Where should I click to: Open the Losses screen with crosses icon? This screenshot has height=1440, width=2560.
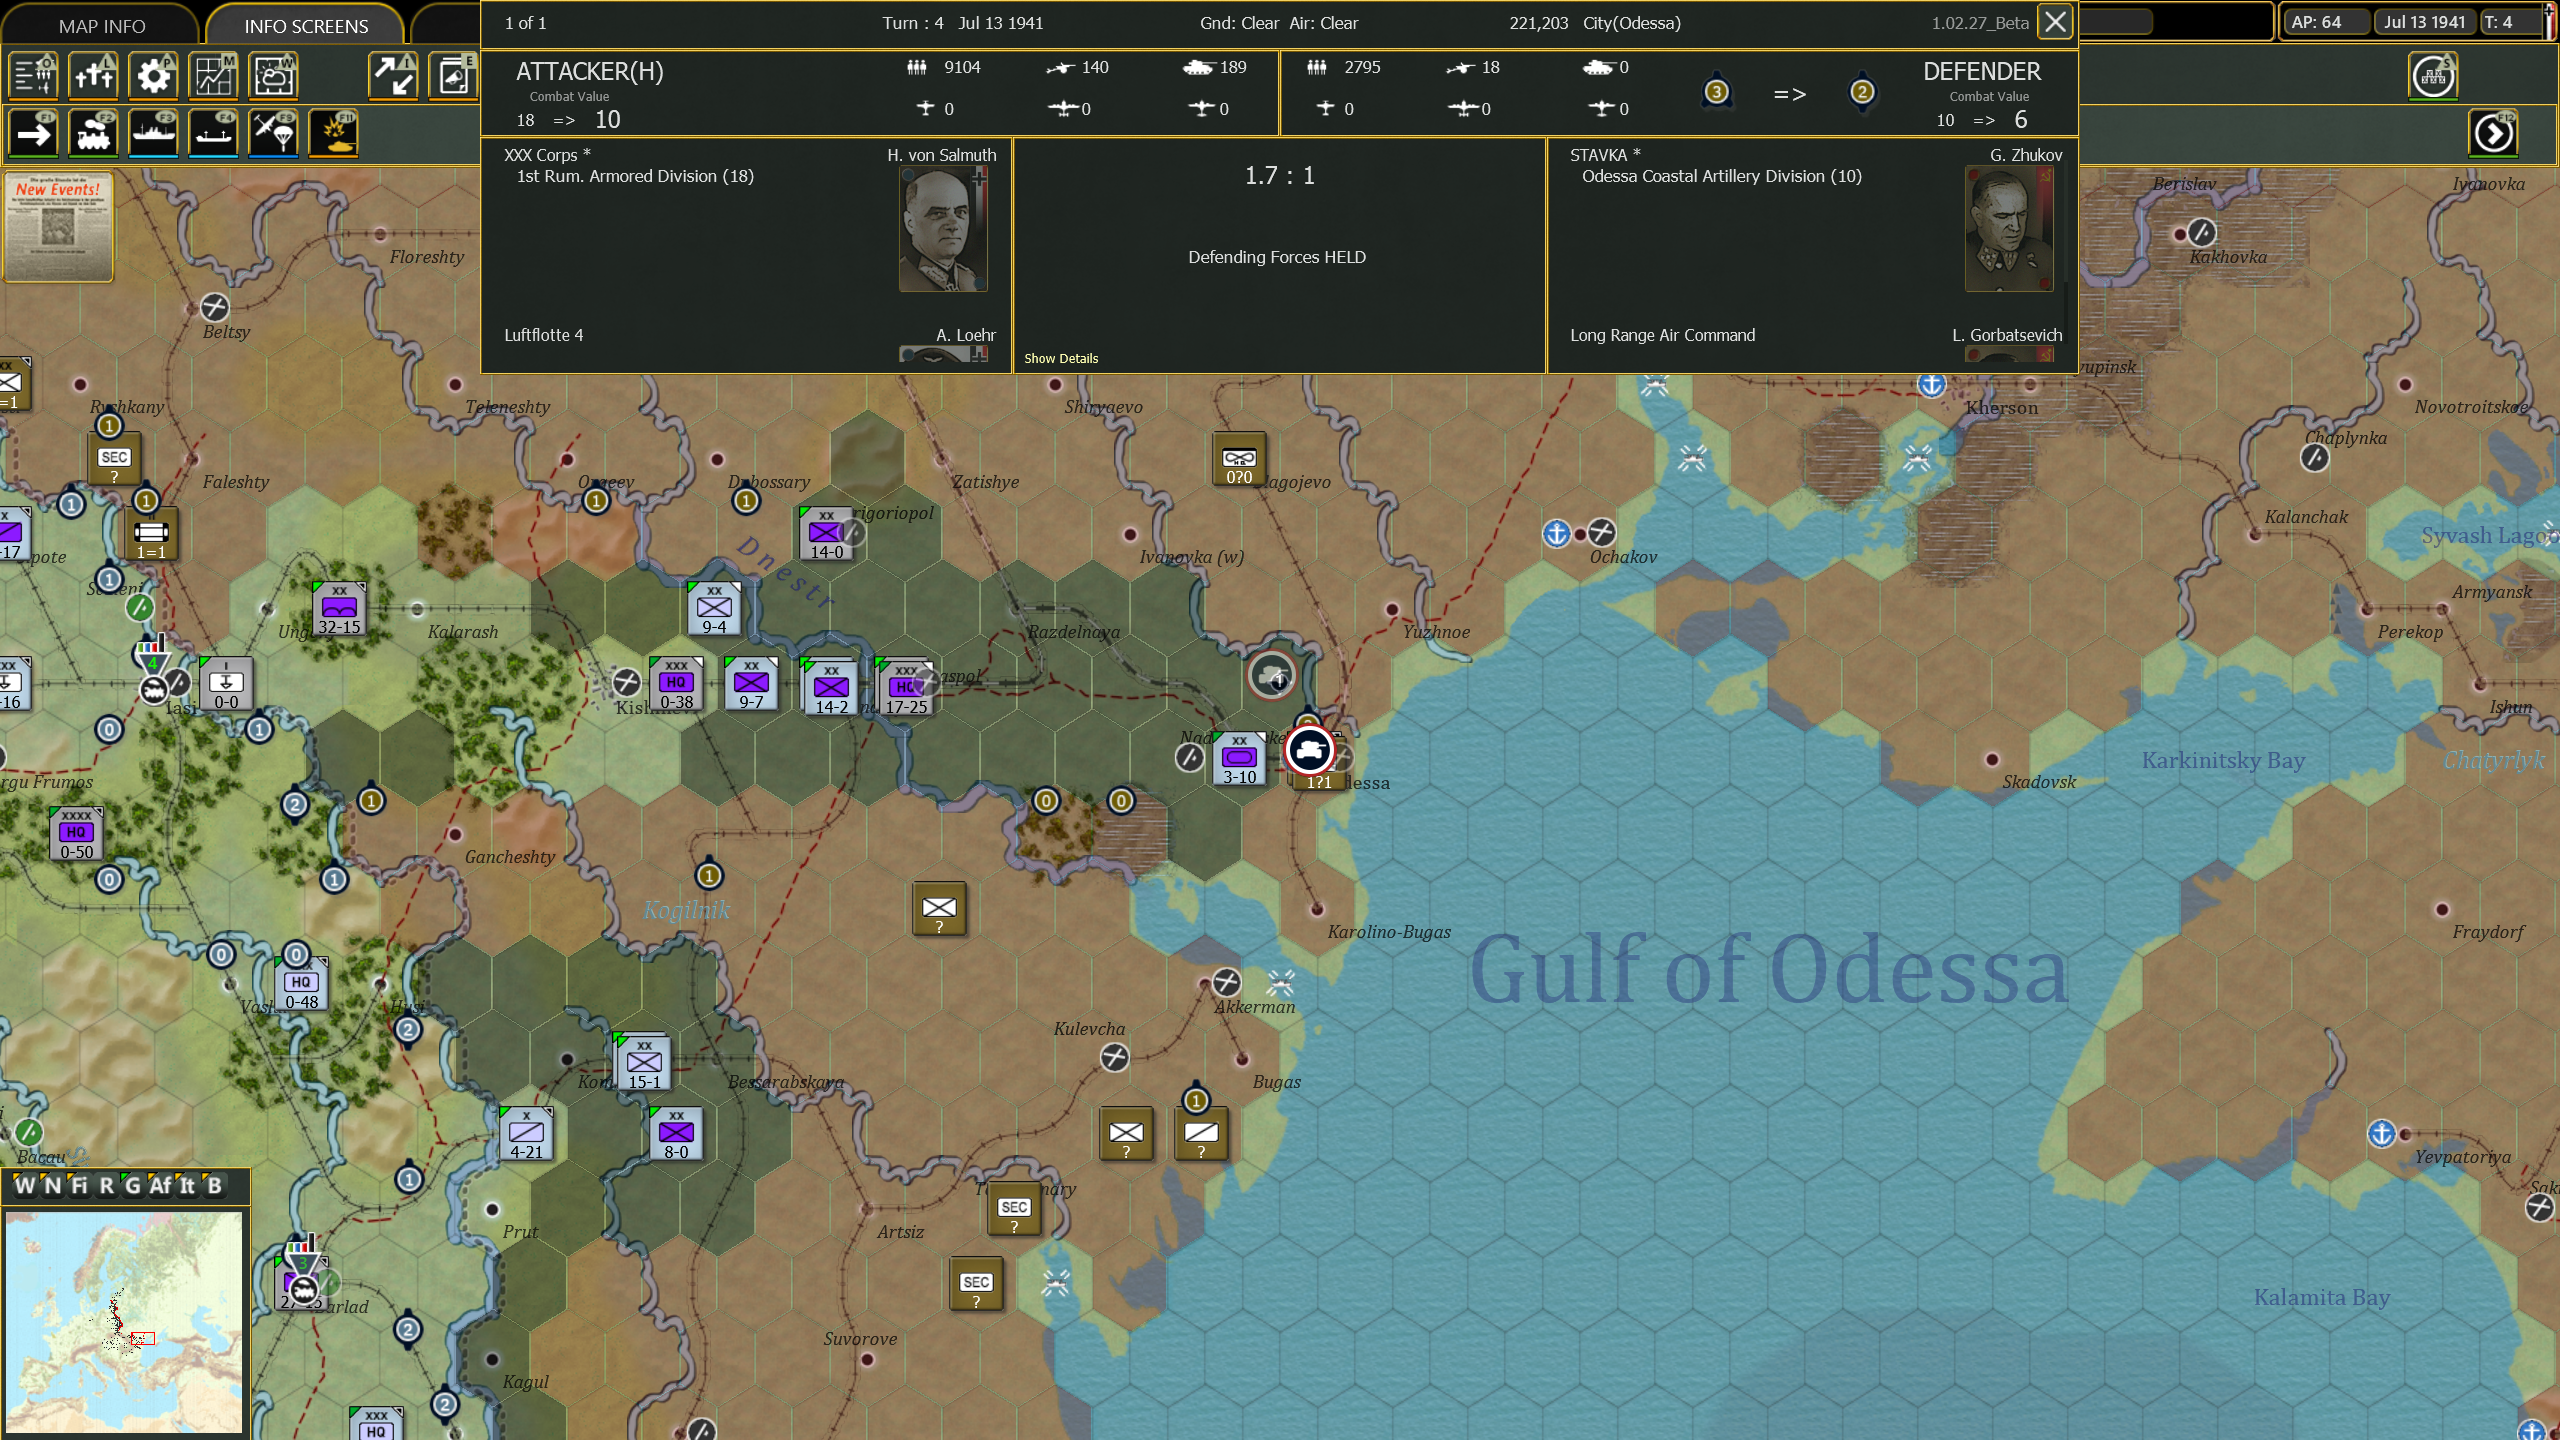[x=94, y=76]
